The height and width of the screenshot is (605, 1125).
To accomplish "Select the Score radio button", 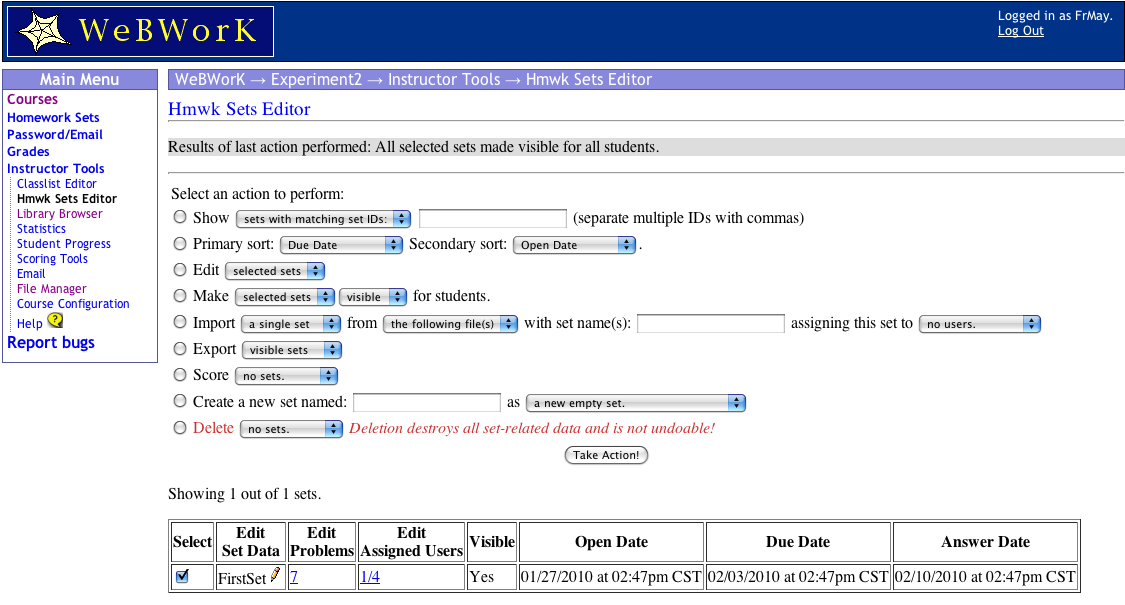I will click(180, 374).
